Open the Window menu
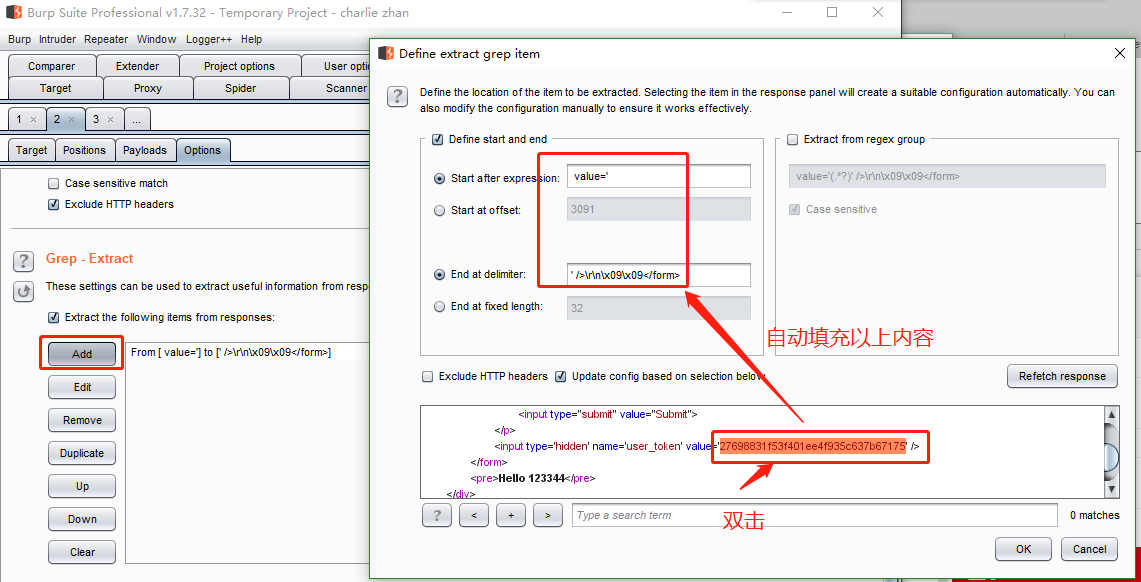1141x582 pixels. coord(156,39)
